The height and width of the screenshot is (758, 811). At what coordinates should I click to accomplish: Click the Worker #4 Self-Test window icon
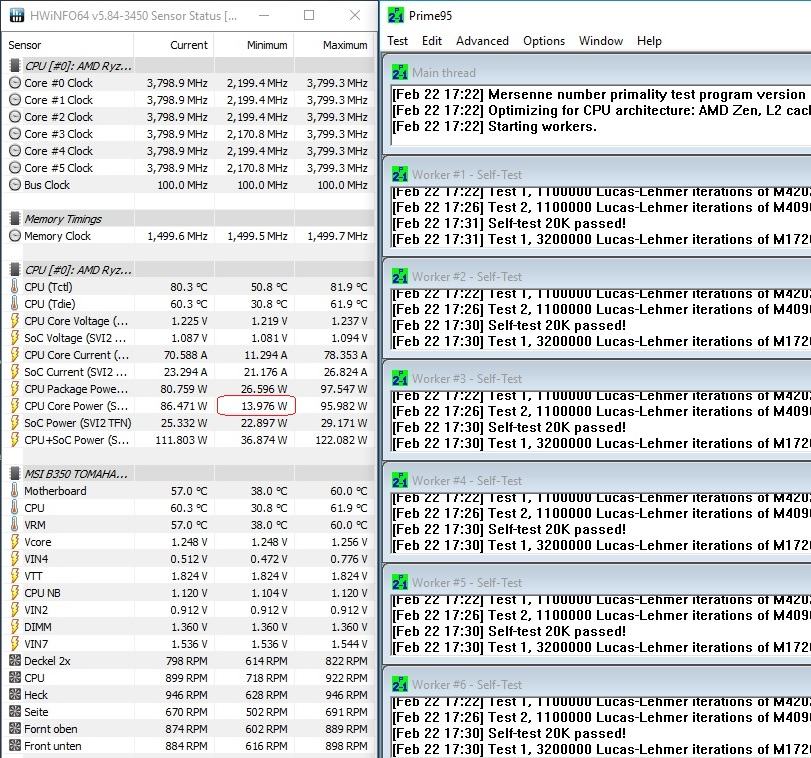[399, 480]
